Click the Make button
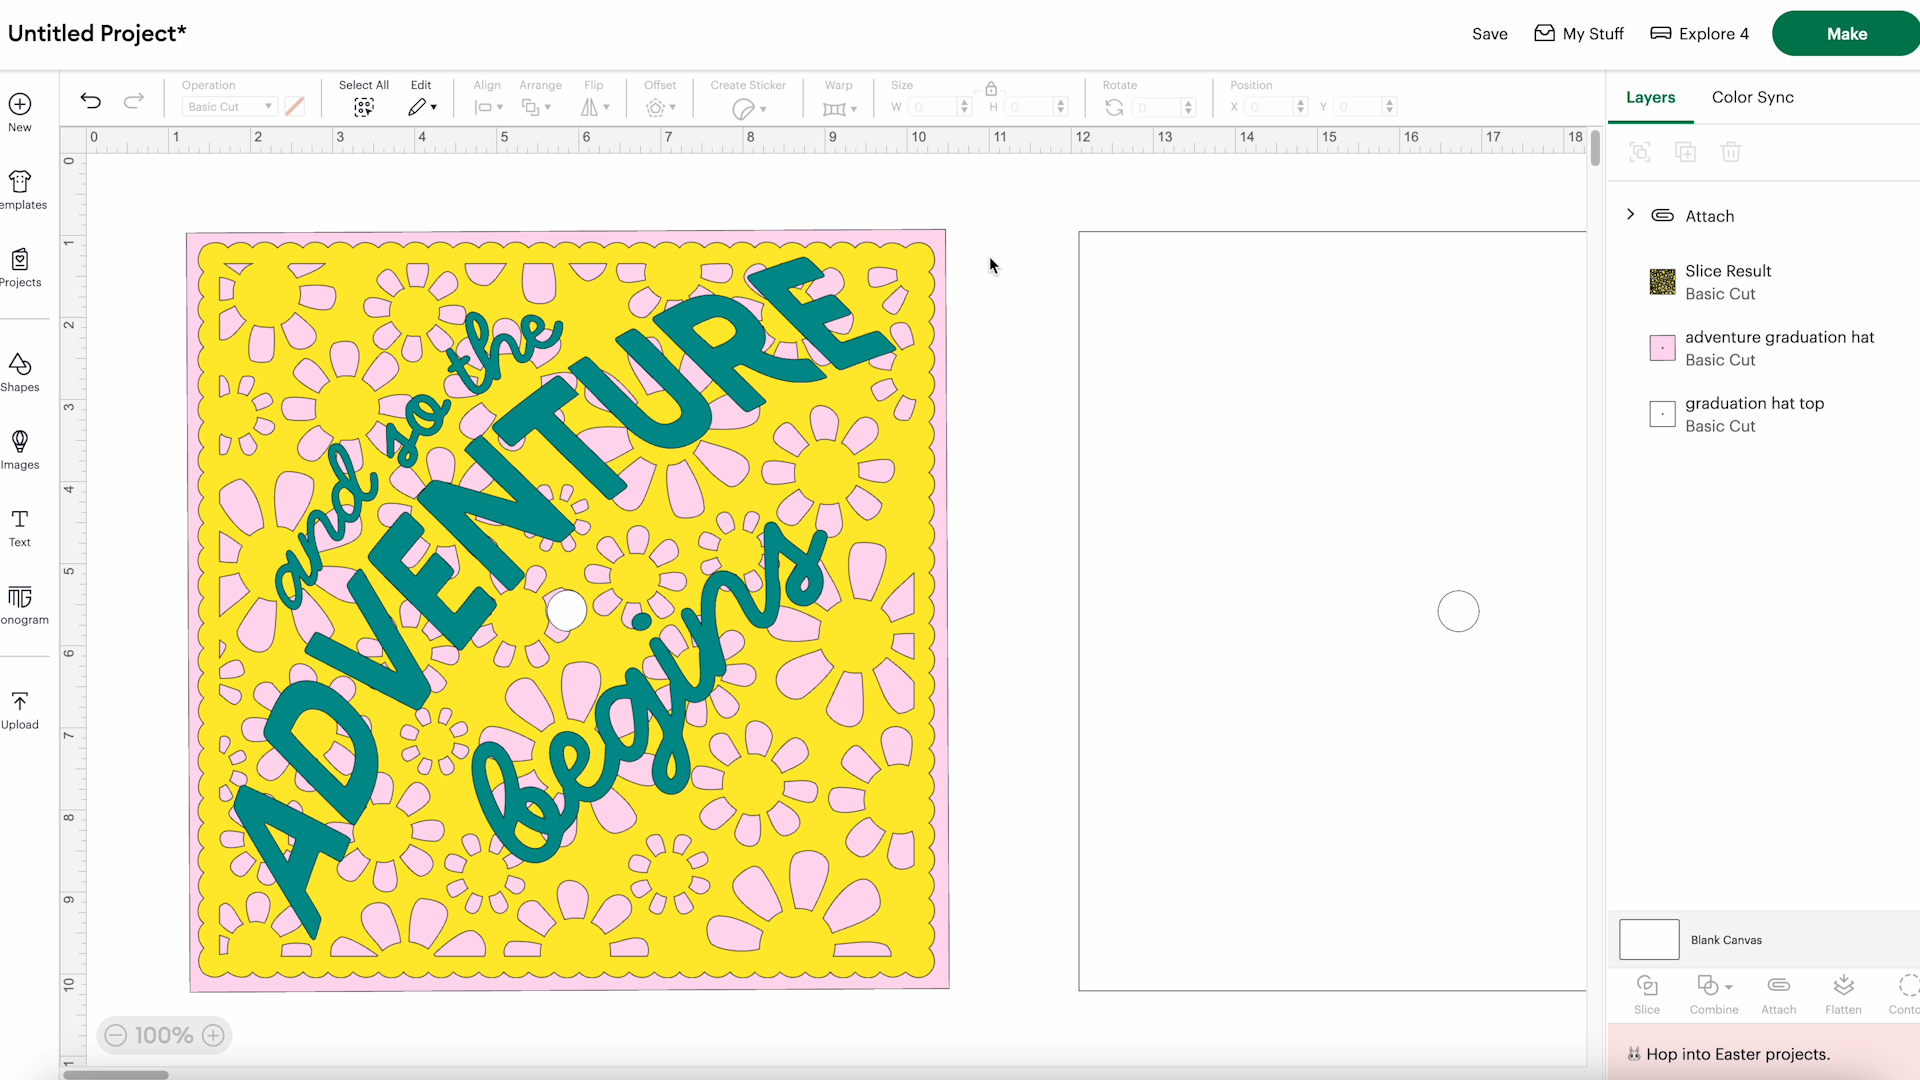This screenshot has height=1080, width=1920. coord(1846,34)
